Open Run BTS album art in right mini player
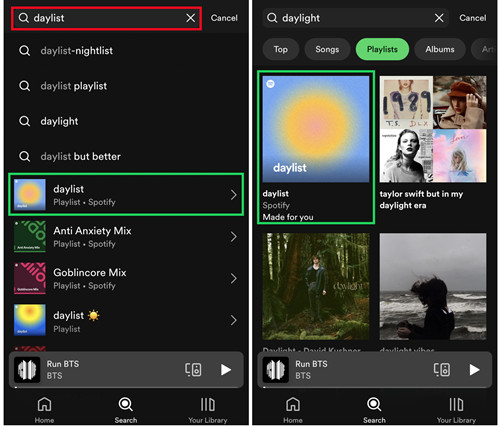 (x=276, y=370)
